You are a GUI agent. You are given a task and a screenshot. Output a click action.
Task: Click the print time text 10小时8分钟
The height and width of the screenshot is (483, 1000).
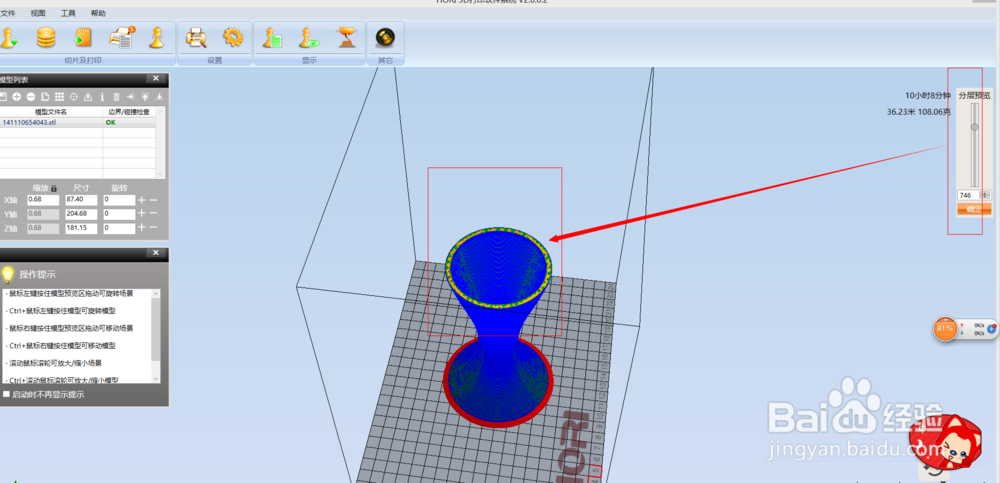pyautogui.click(x=928, y=96)
